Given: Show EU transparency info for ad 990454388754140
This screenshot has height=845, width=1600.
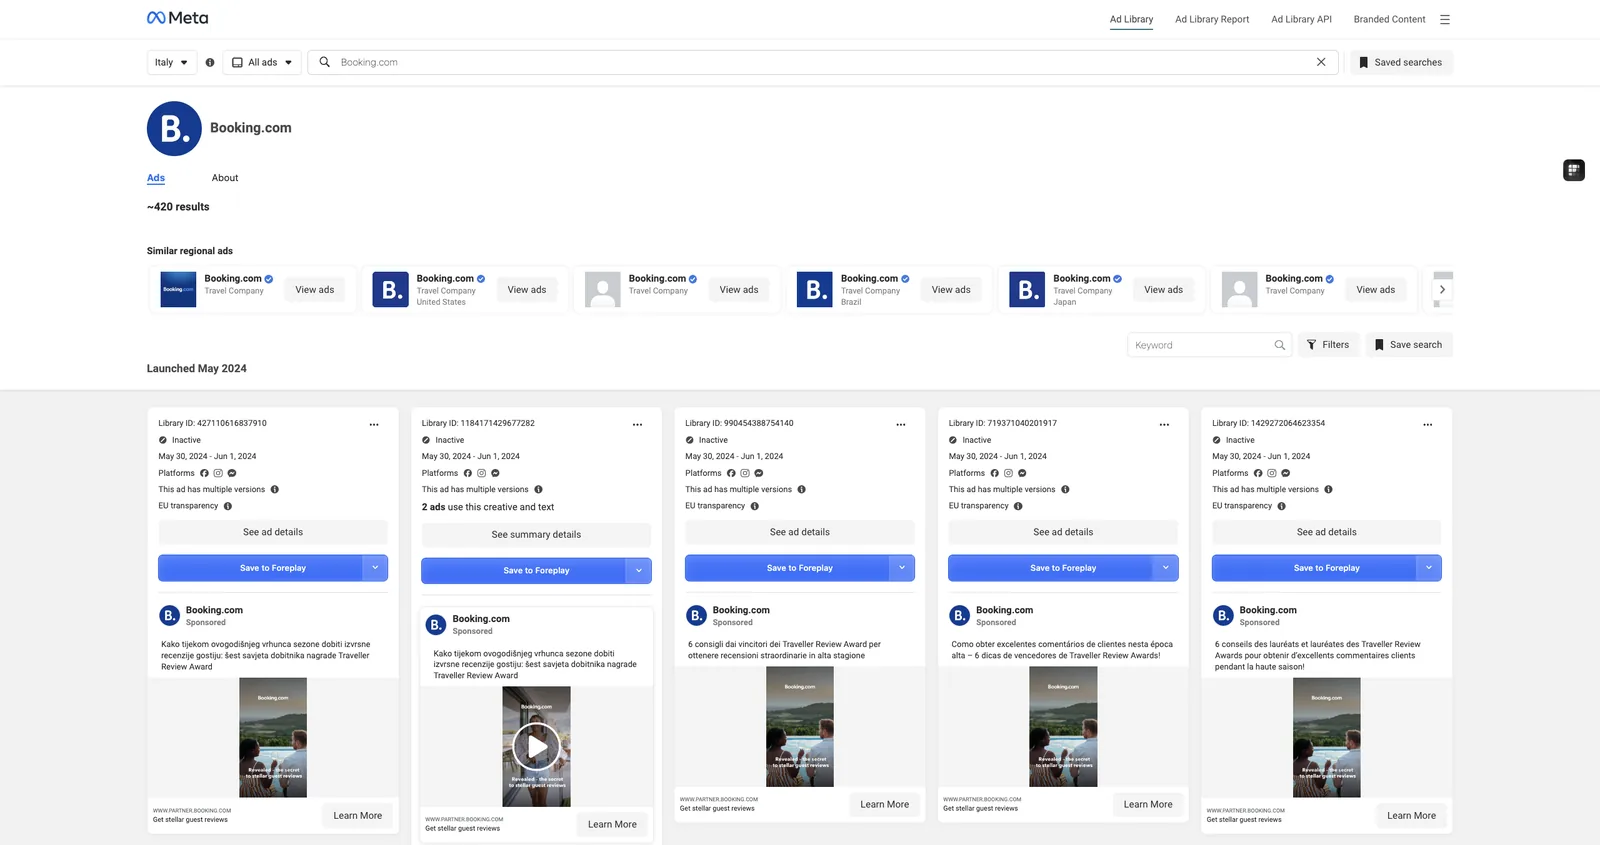Looking at the screenshot, I should (x=755, y=506).
